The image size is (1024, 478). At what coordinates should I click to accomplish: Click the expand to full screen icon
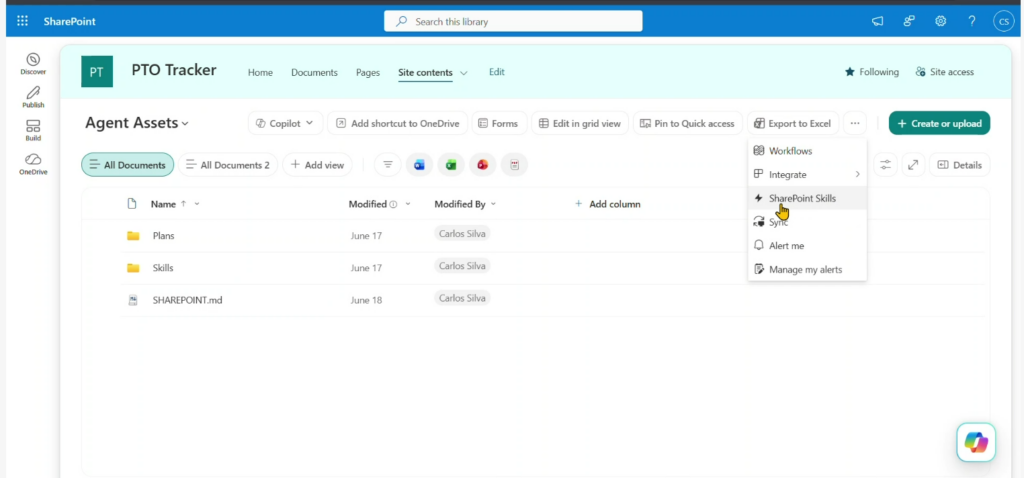(913, 165)
